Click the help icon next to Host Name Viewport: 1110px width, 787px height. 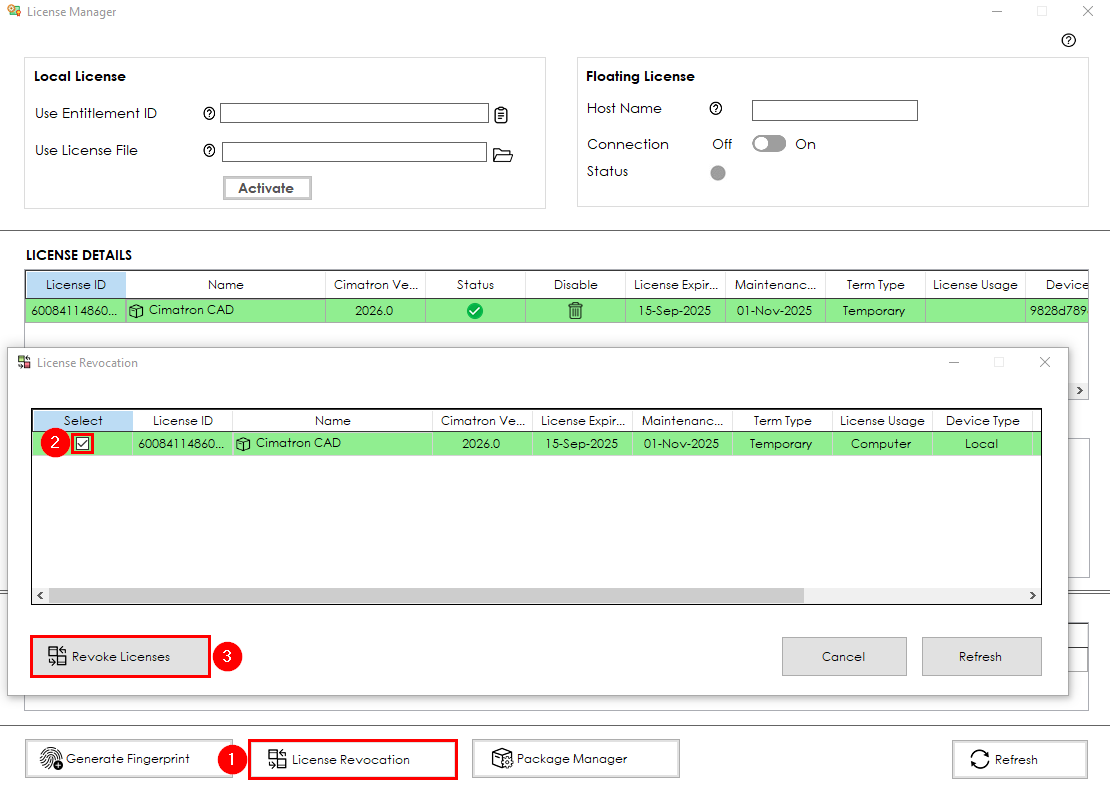click(715, 109)
